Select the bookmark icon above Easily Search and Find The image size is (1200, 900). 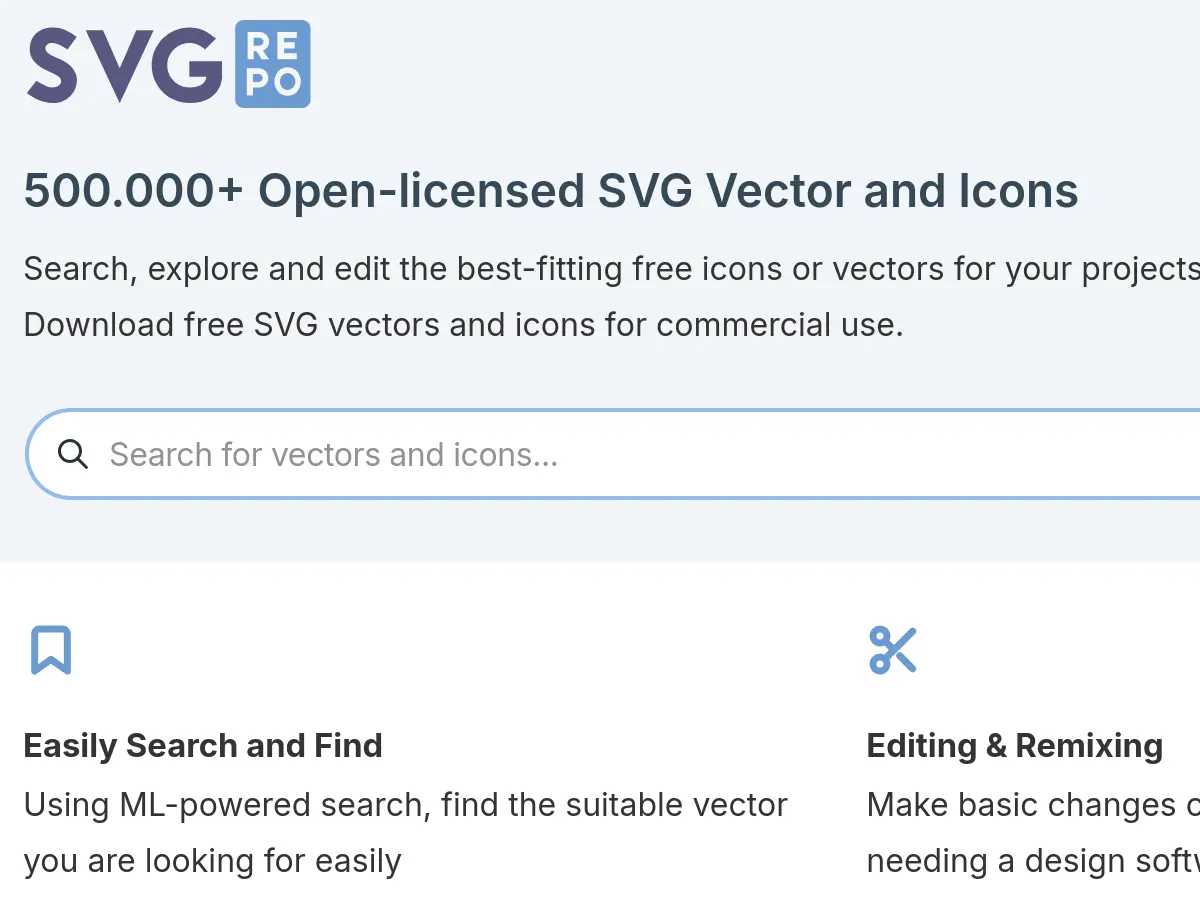(52, 650)
